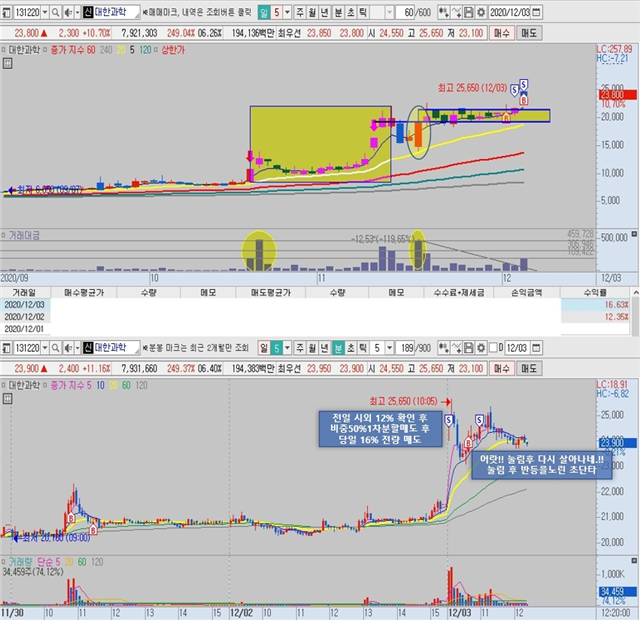
Task: Toggle 초 second period in bottom toolbar
Action: (x=350, y=348)
